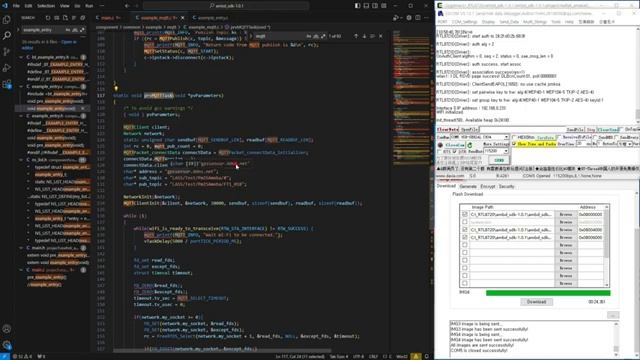Image resolution: width=640 pixels, height=360 pixels.
Task: Open the Search view in activity bar
Action: tap(7, 36)
